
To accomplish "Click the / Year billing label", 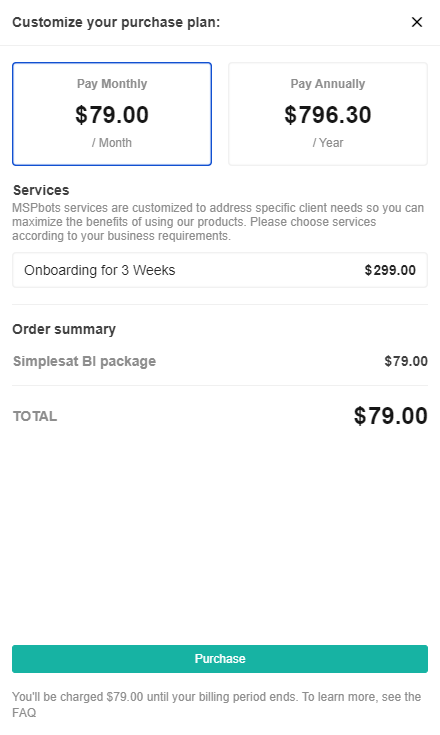I will 328,142.
